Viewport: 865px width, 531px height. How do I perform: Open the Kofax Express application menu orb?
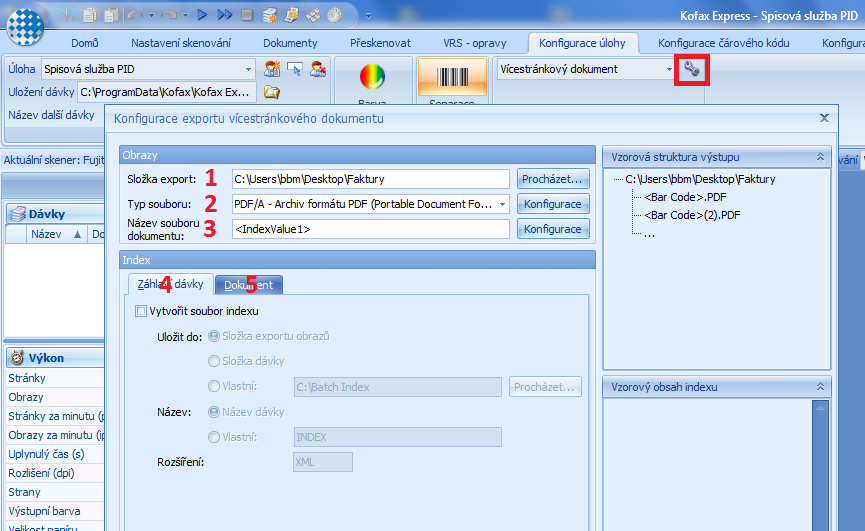click(25, 25)
